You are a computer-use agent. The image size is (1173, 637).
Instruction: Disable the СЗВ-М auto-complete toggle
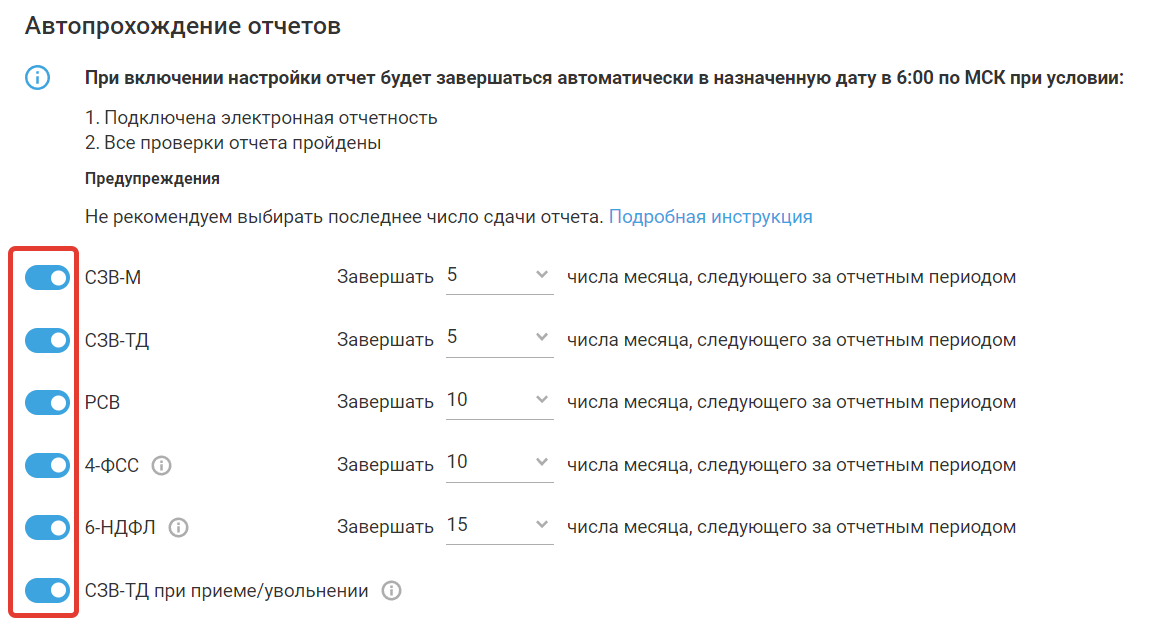click(x=47, y=278)
